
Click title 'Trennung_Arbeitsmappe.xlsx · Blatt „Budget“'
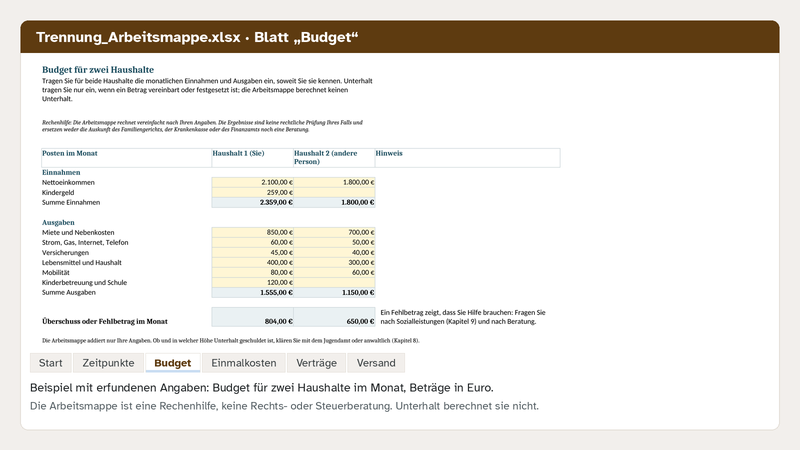point(197,37)
